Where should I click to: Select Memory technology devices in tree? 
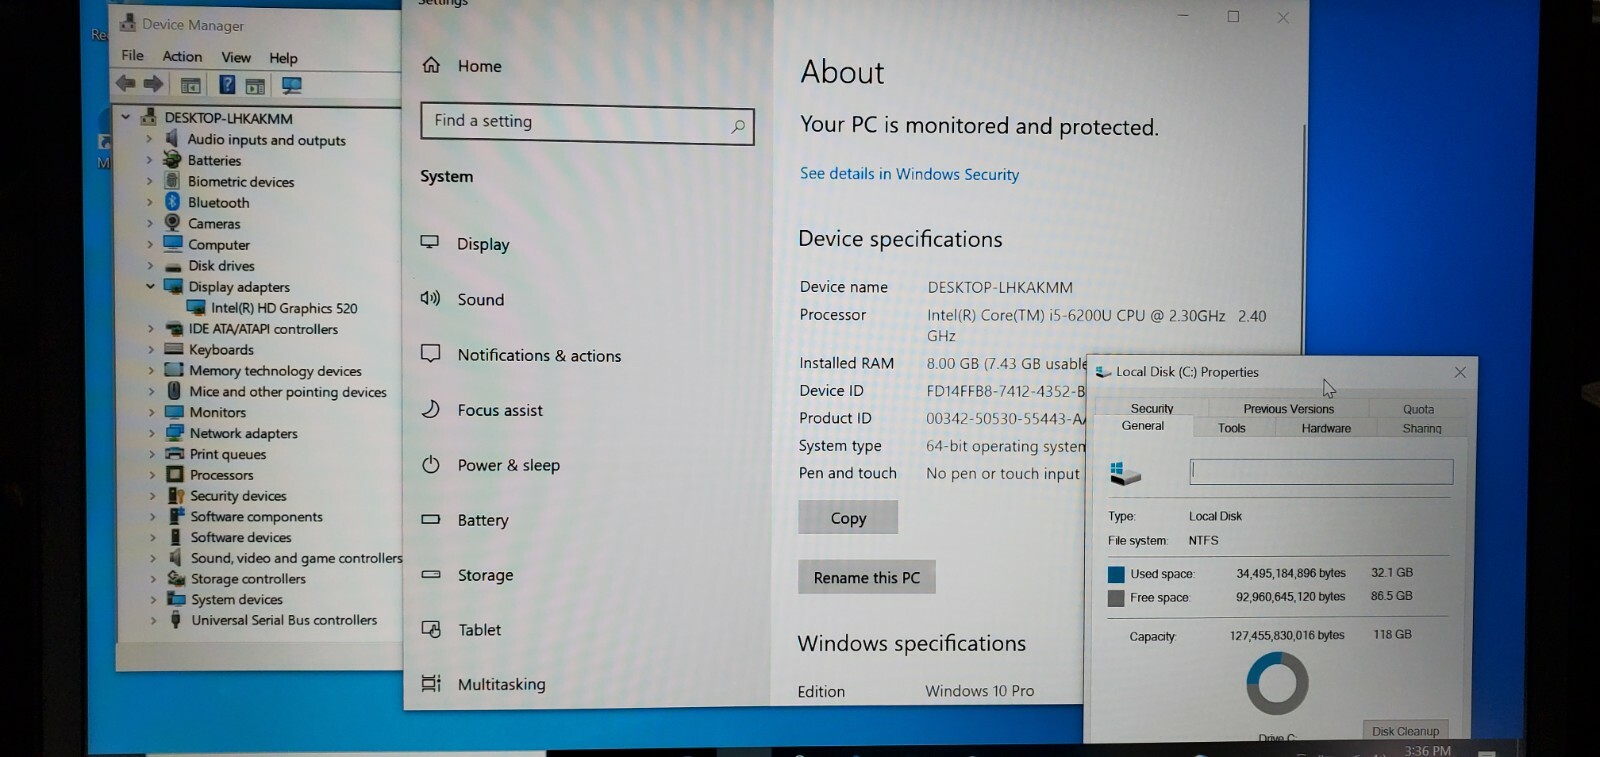(x=275, y=370)
